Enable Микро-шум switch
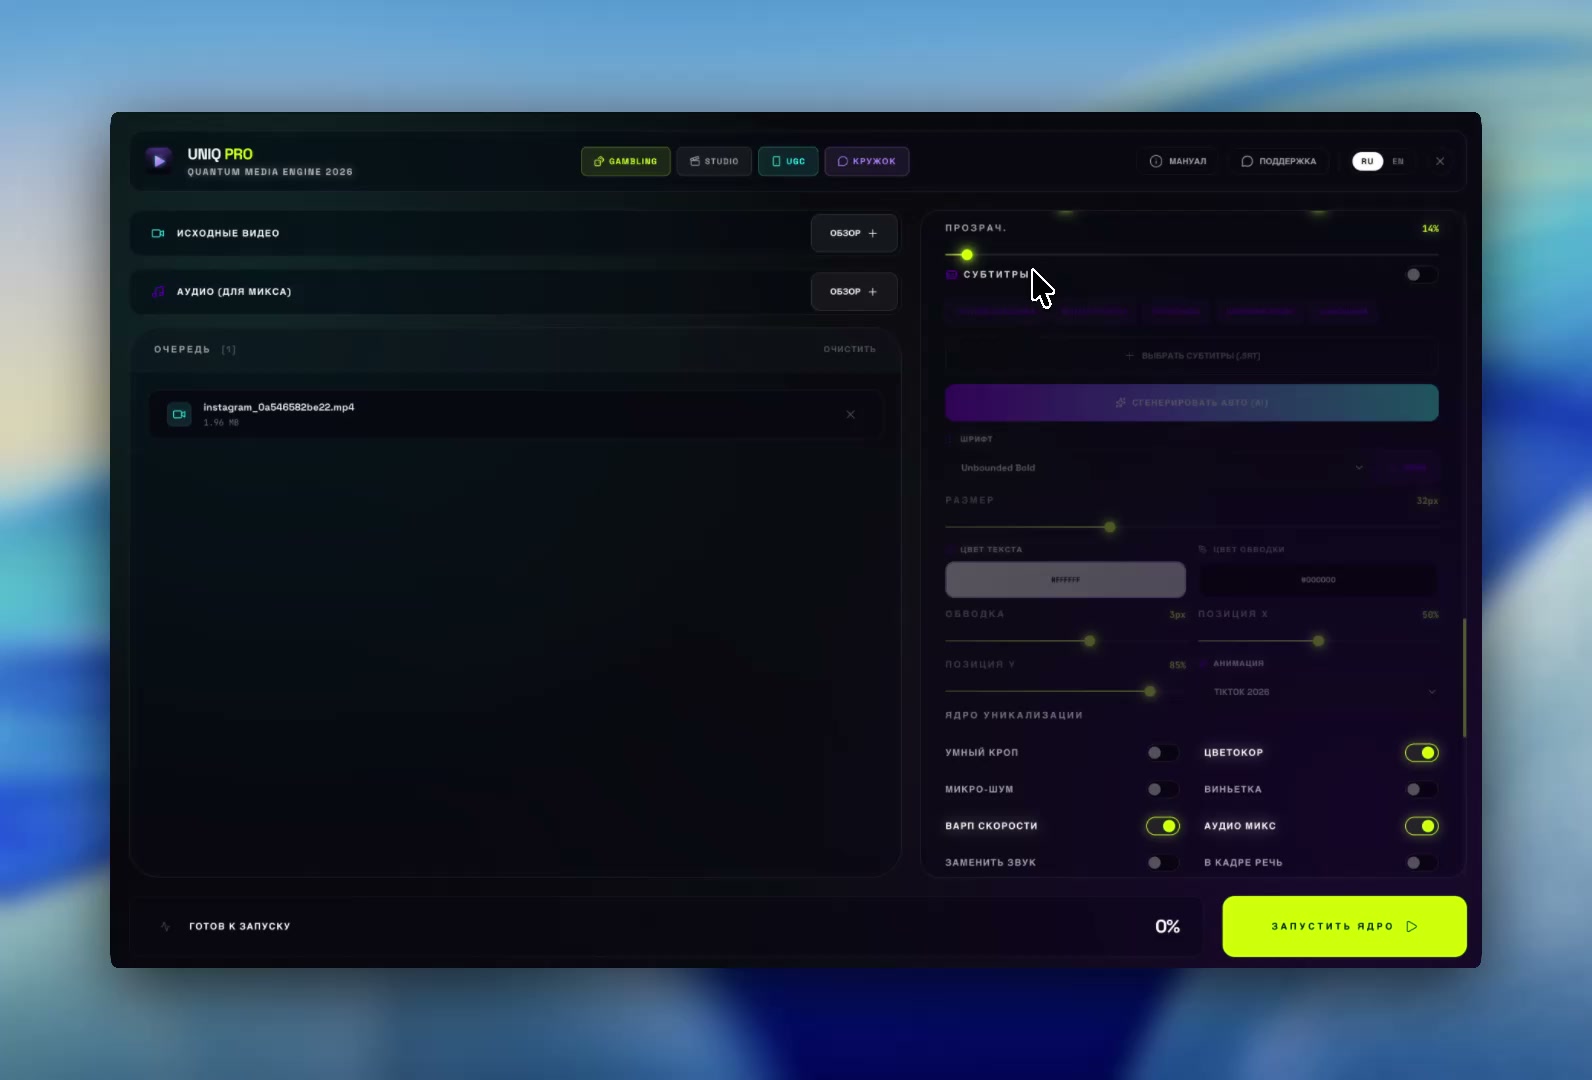1592x1080 pixels. [1162, 789]
